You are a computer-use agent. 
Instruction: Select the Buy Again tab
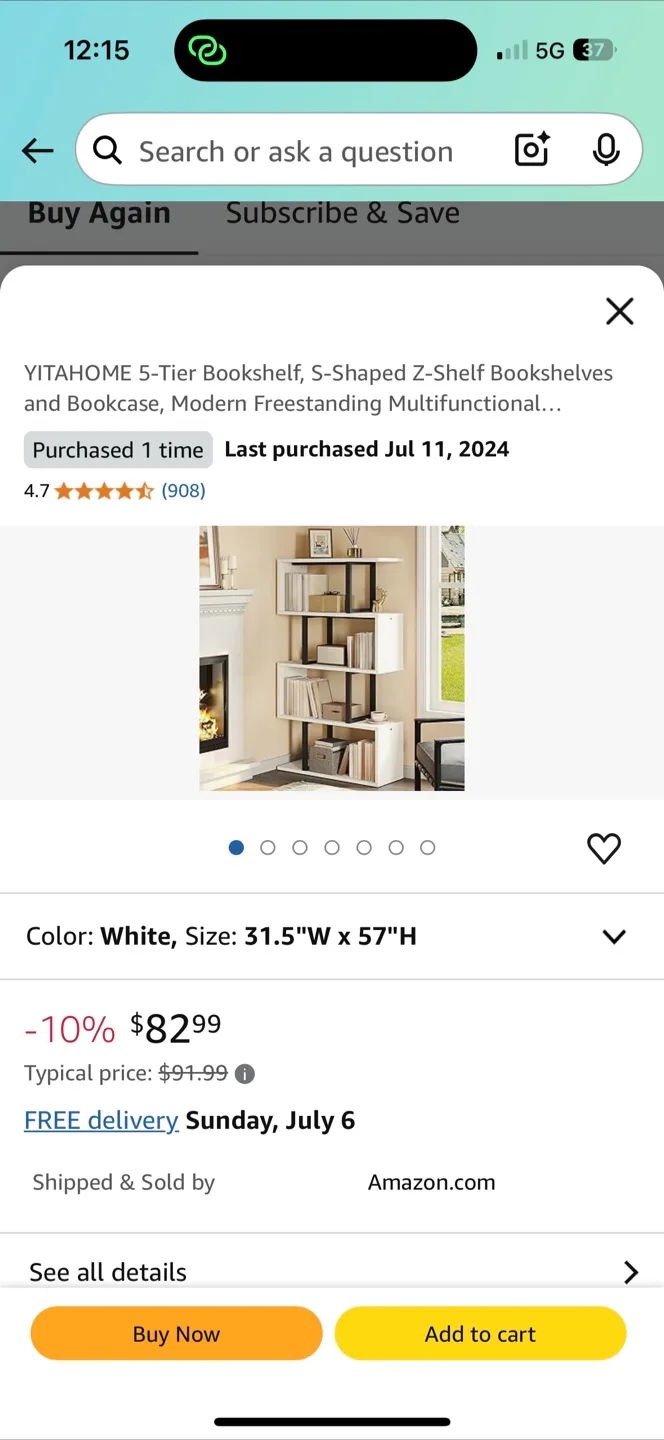[x=96, y=212]
